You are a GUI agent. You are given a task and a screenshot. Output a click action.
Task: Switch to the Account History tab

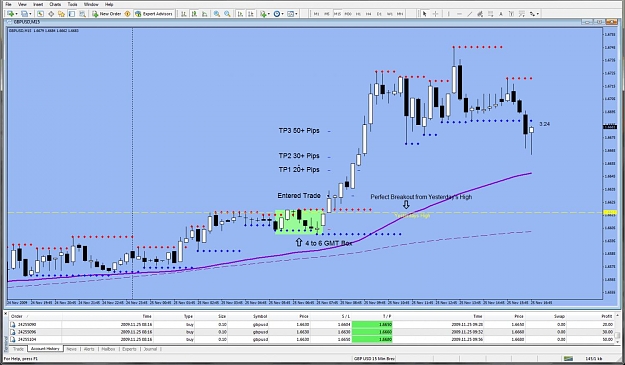(x=45, y=349)
